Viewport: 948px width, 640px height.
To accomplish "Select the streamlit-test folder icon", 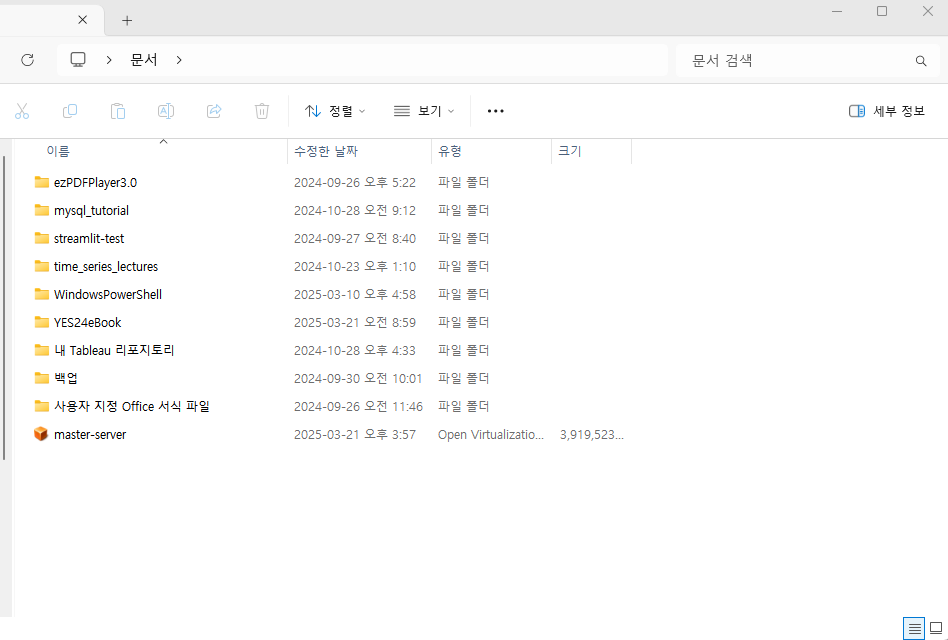I will [42, 238].
